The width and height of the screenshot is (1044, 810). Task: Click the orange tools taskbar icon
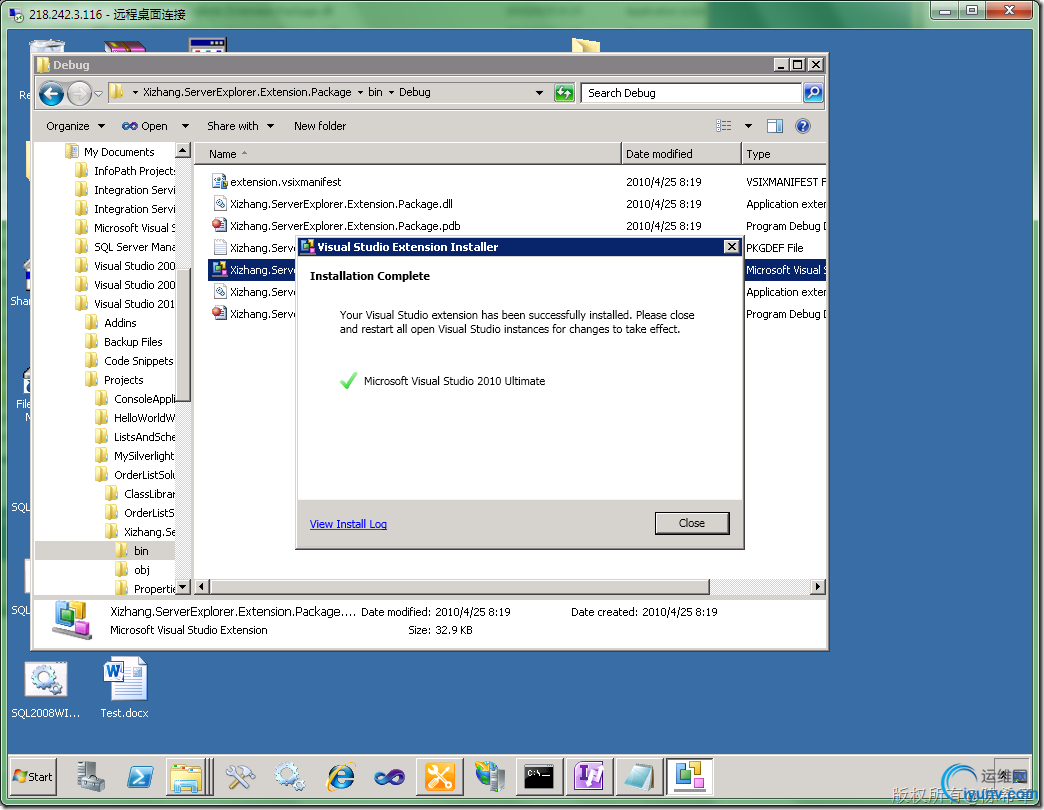[440, 777]
